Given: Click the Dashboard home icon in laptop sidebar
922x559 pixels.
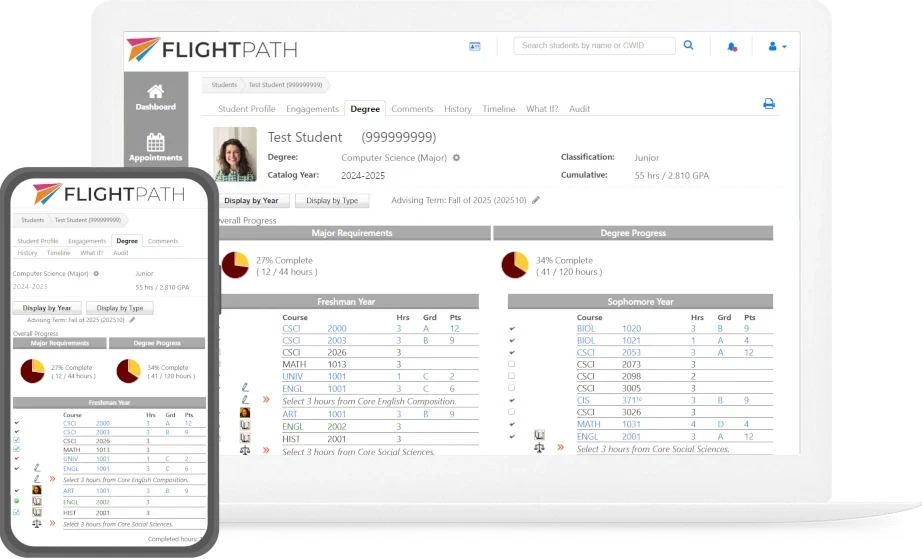Looking at the screenshot, I should point(155,91).
